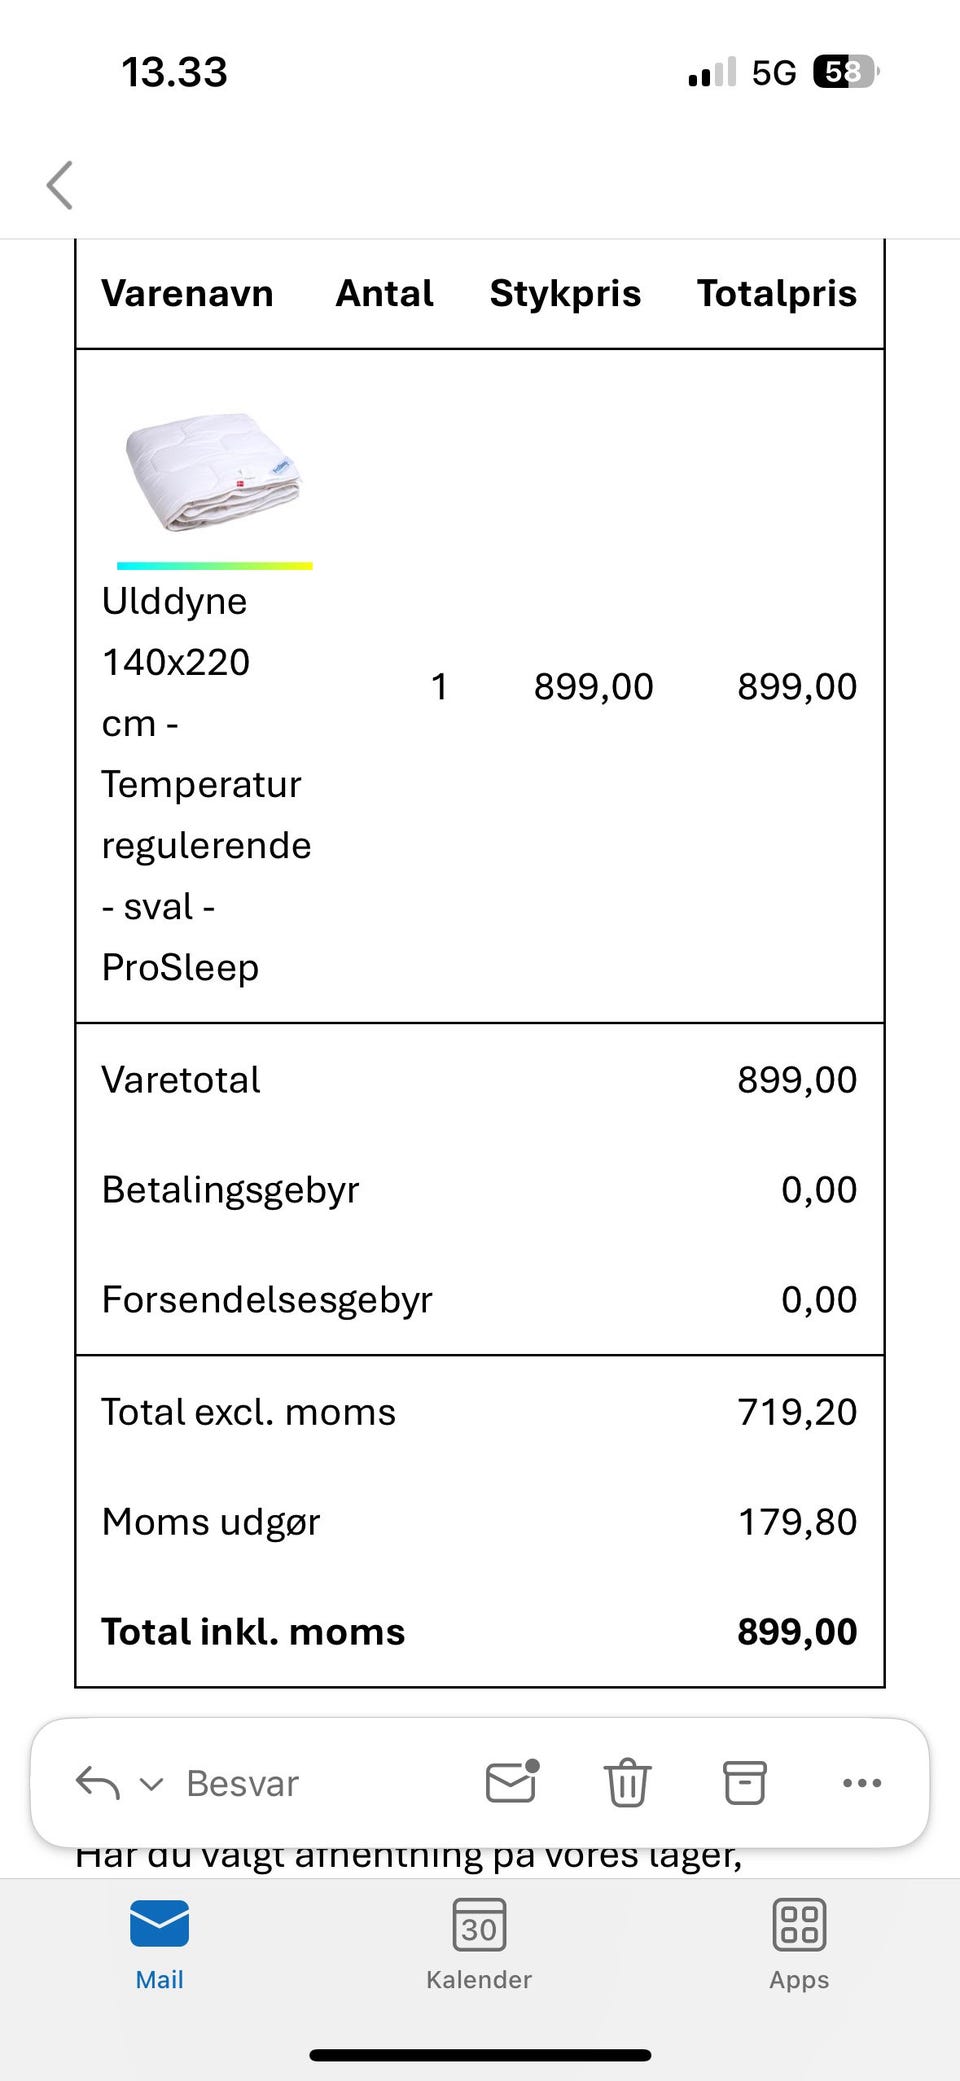The image size is (960, 2081).
Task: Tap the duvet product thumbnail
Action: point(213,471)
